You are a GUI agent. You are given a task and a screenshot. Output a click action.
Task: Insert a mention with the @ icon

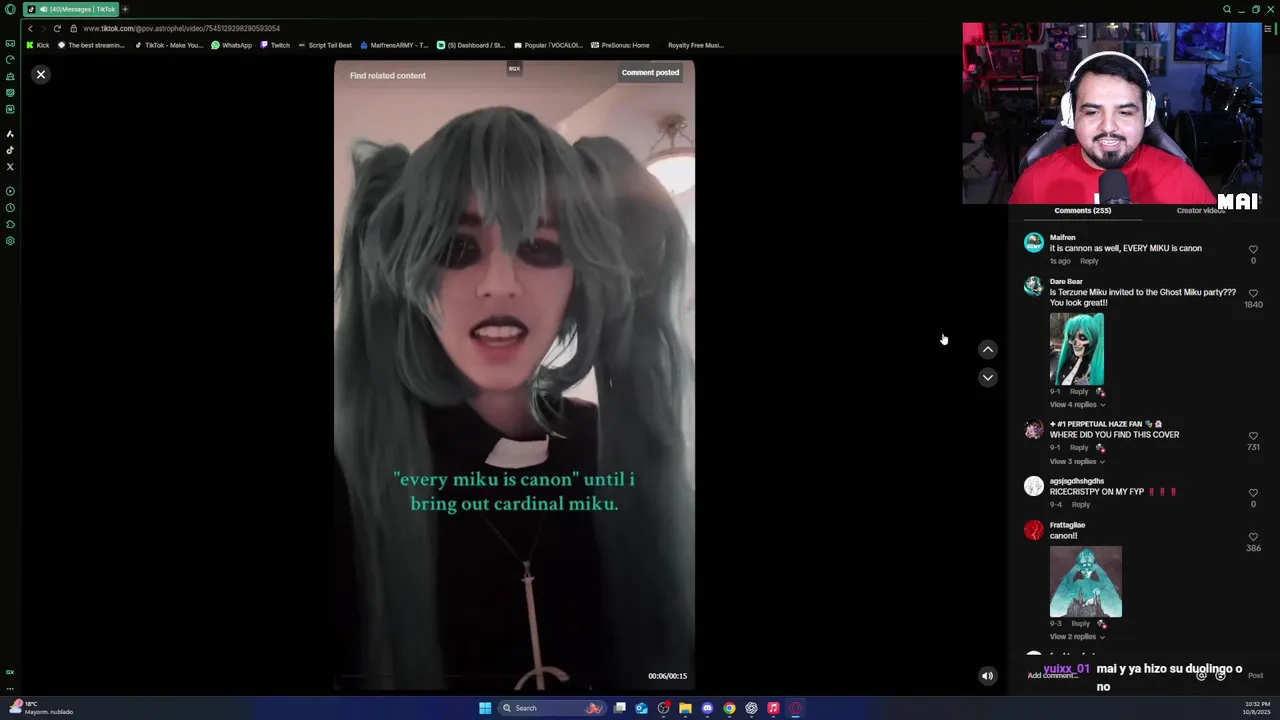click(x=1202, y=675)
